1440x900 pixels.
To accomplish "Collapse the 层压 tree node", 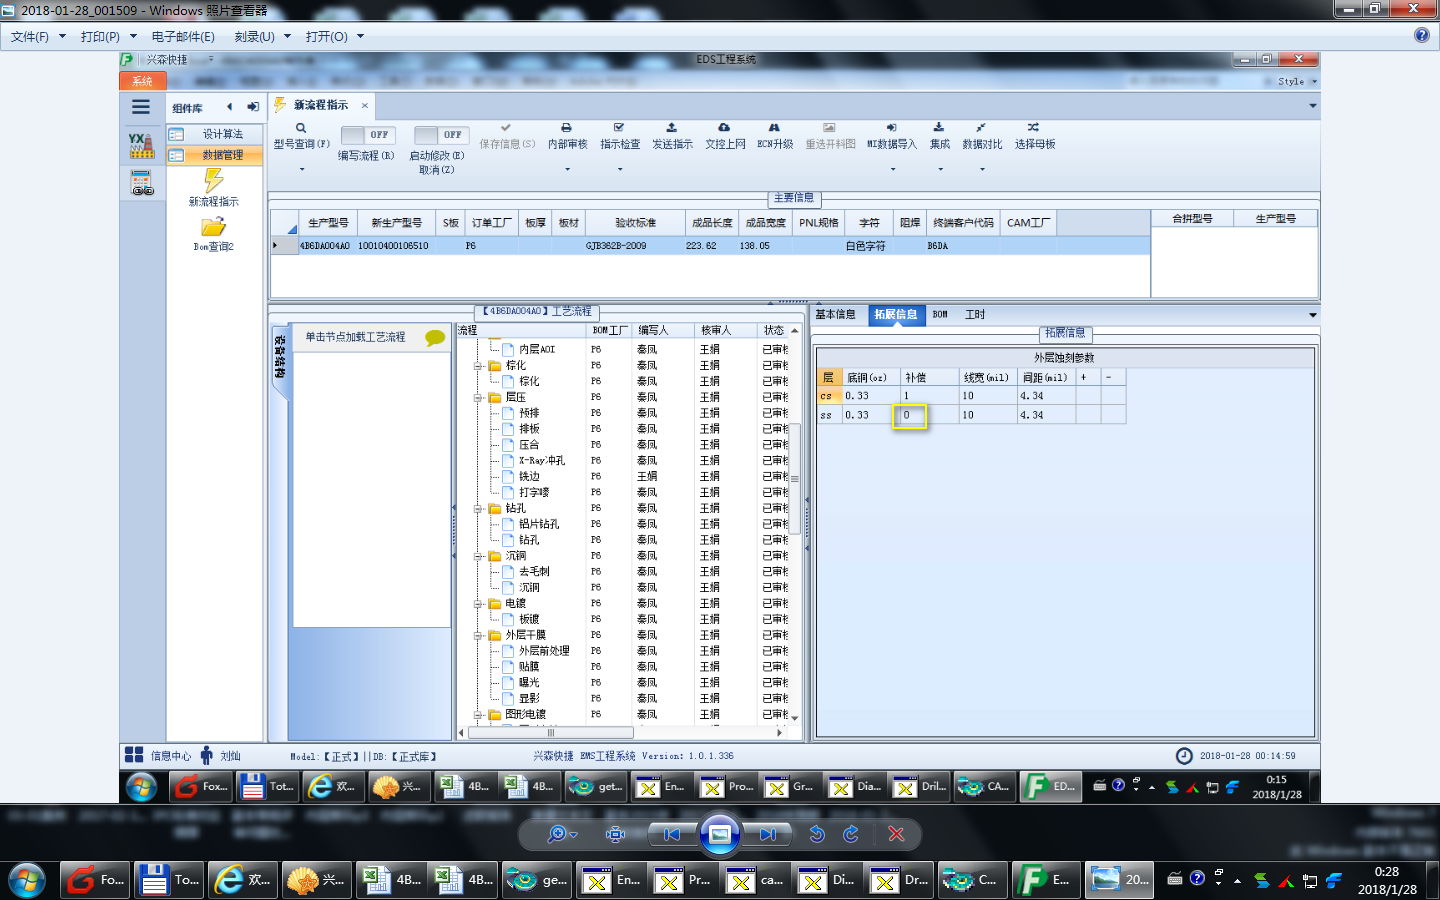I will click(x=479, y=397).
